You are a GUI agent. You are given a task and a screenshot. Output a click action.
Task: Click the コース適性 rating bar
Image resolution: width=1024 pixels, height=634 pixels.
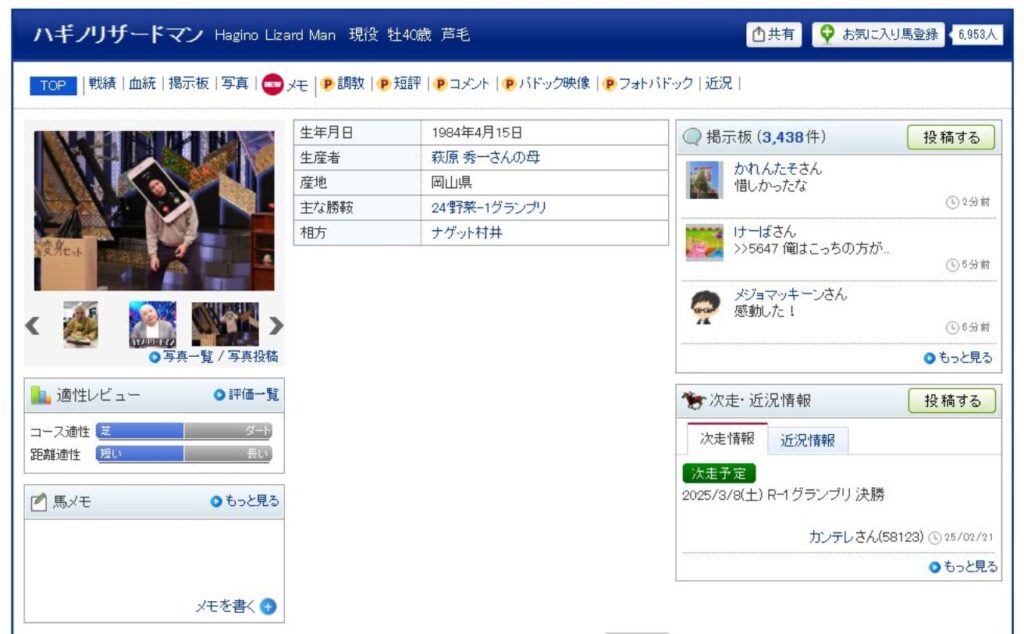pyautogui.click(x=184, y=431)
